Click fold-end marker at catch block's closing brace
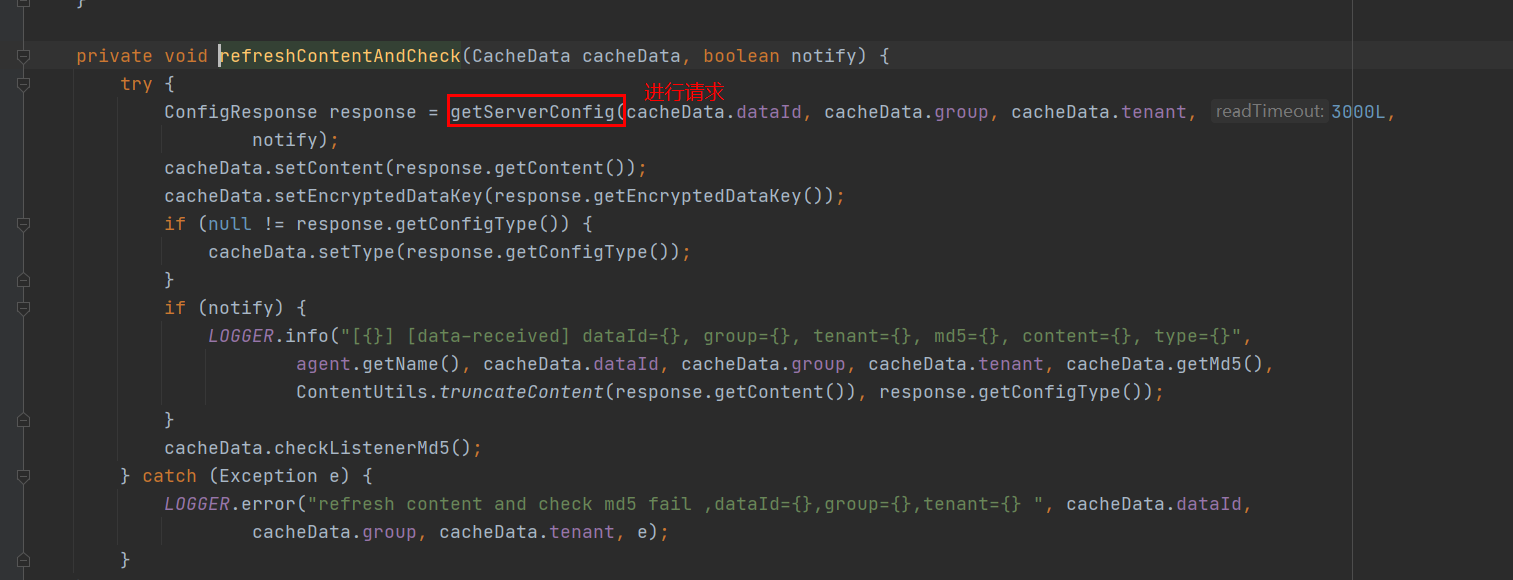 [24, 560]
